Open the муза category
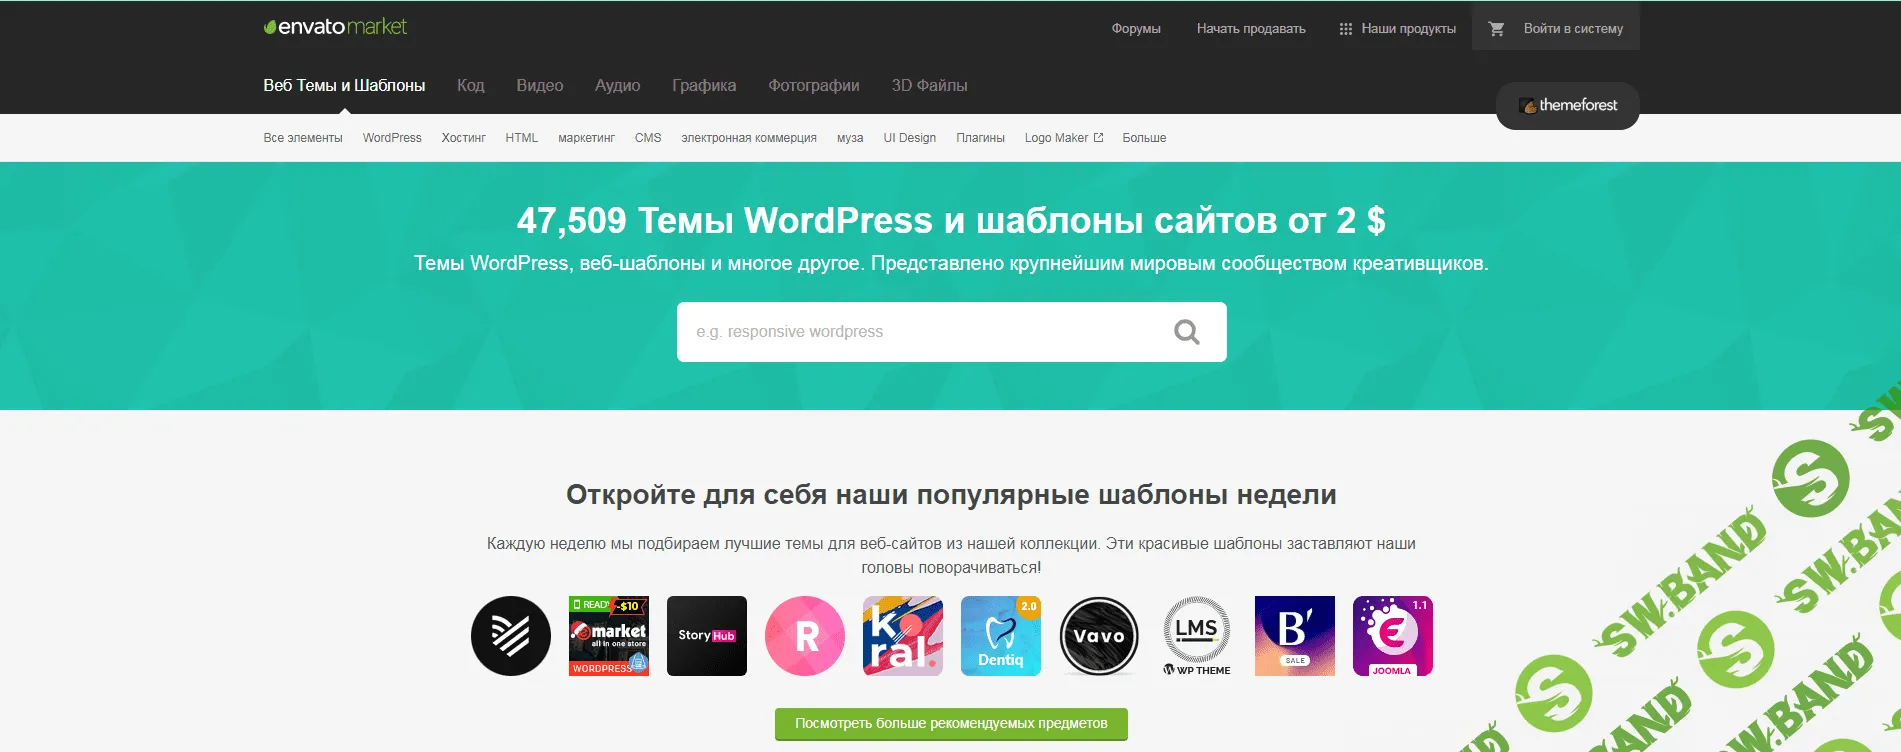Screen dimensions: 1901x752 click(850, 138)
